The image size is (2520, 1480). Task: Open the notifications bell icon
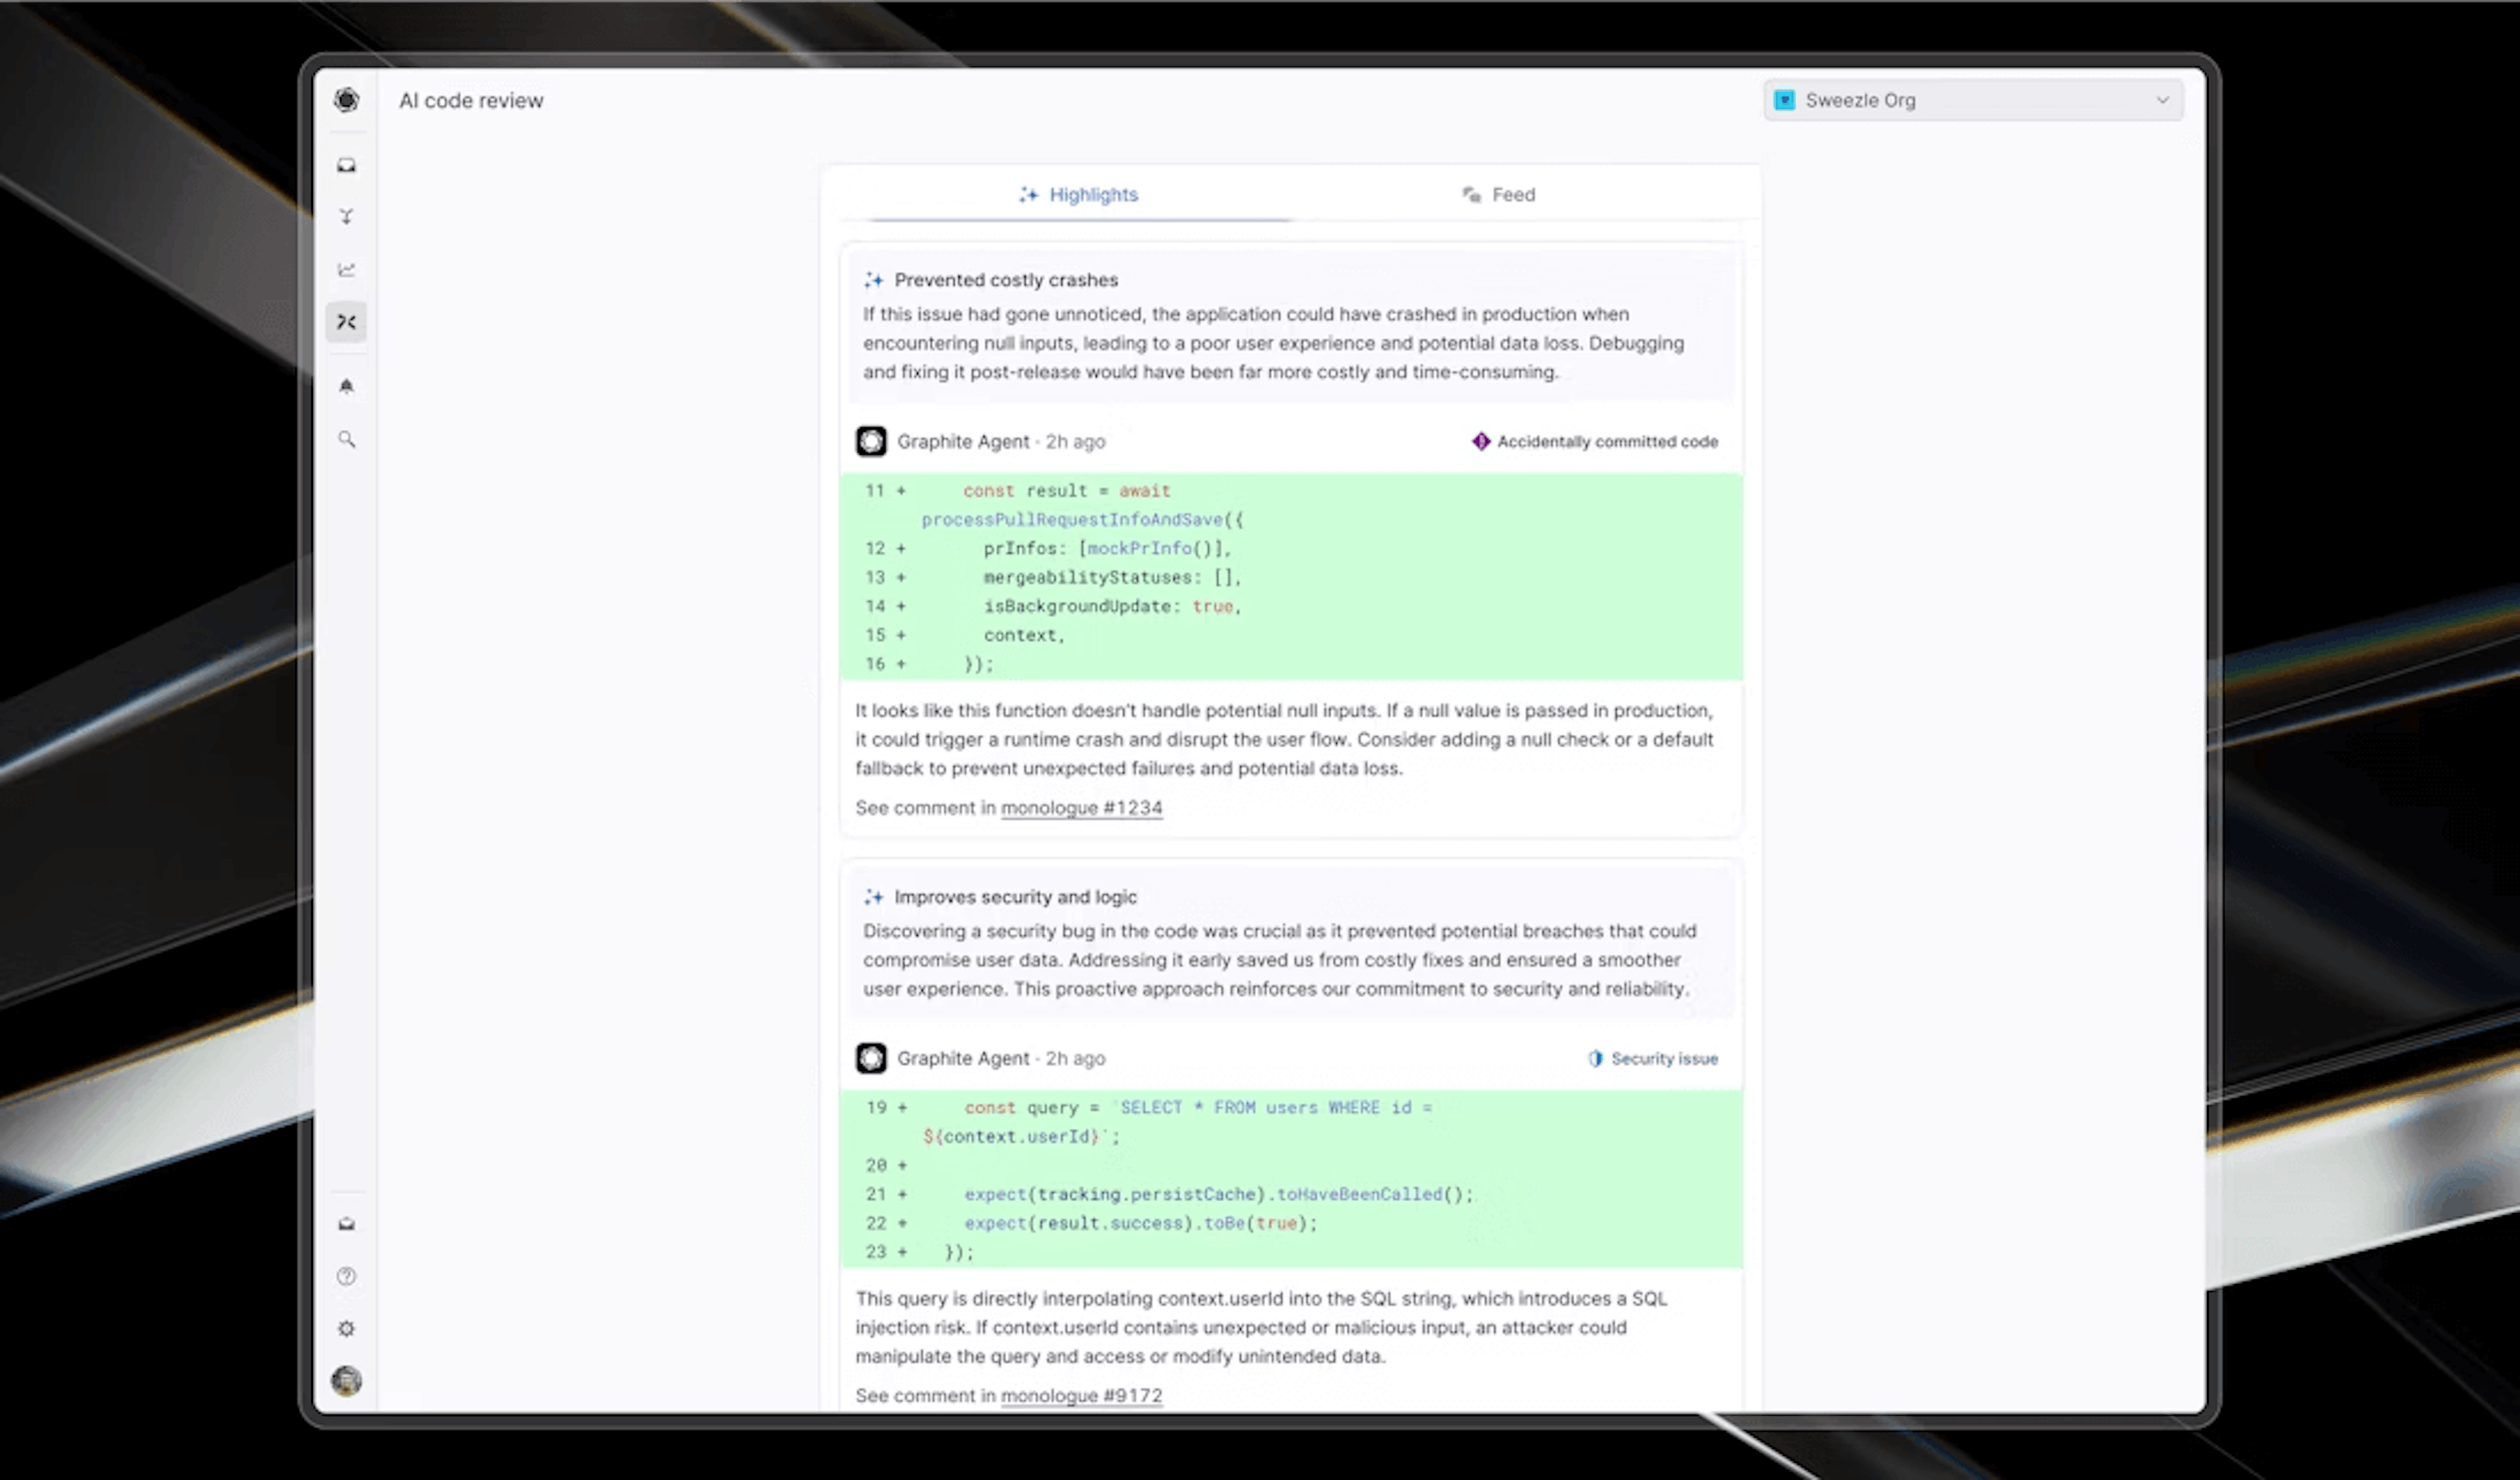(347, 386)
